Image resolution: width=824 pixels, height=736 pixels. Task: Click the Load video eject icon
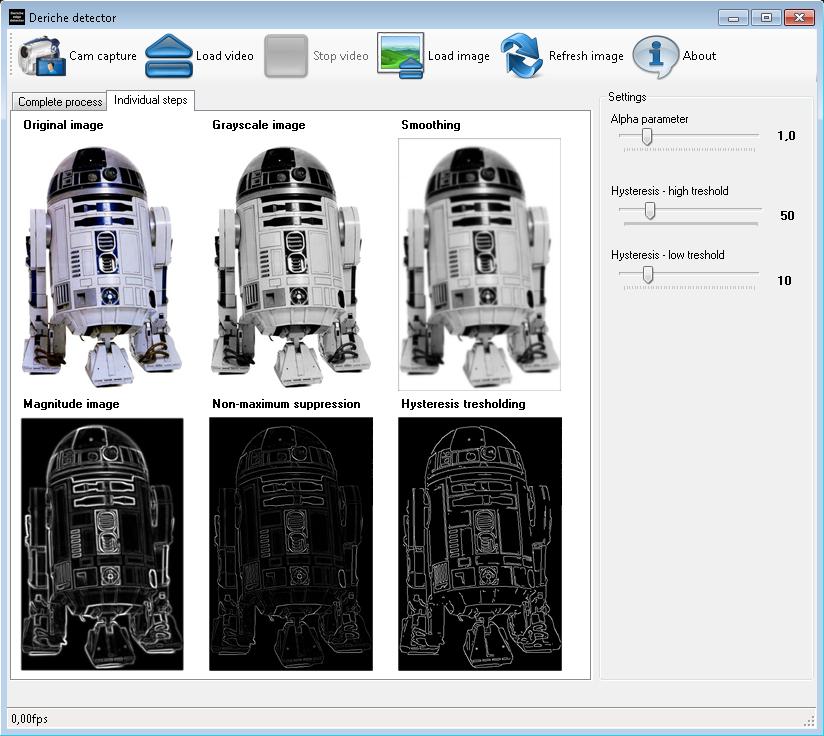pos(169,56)
